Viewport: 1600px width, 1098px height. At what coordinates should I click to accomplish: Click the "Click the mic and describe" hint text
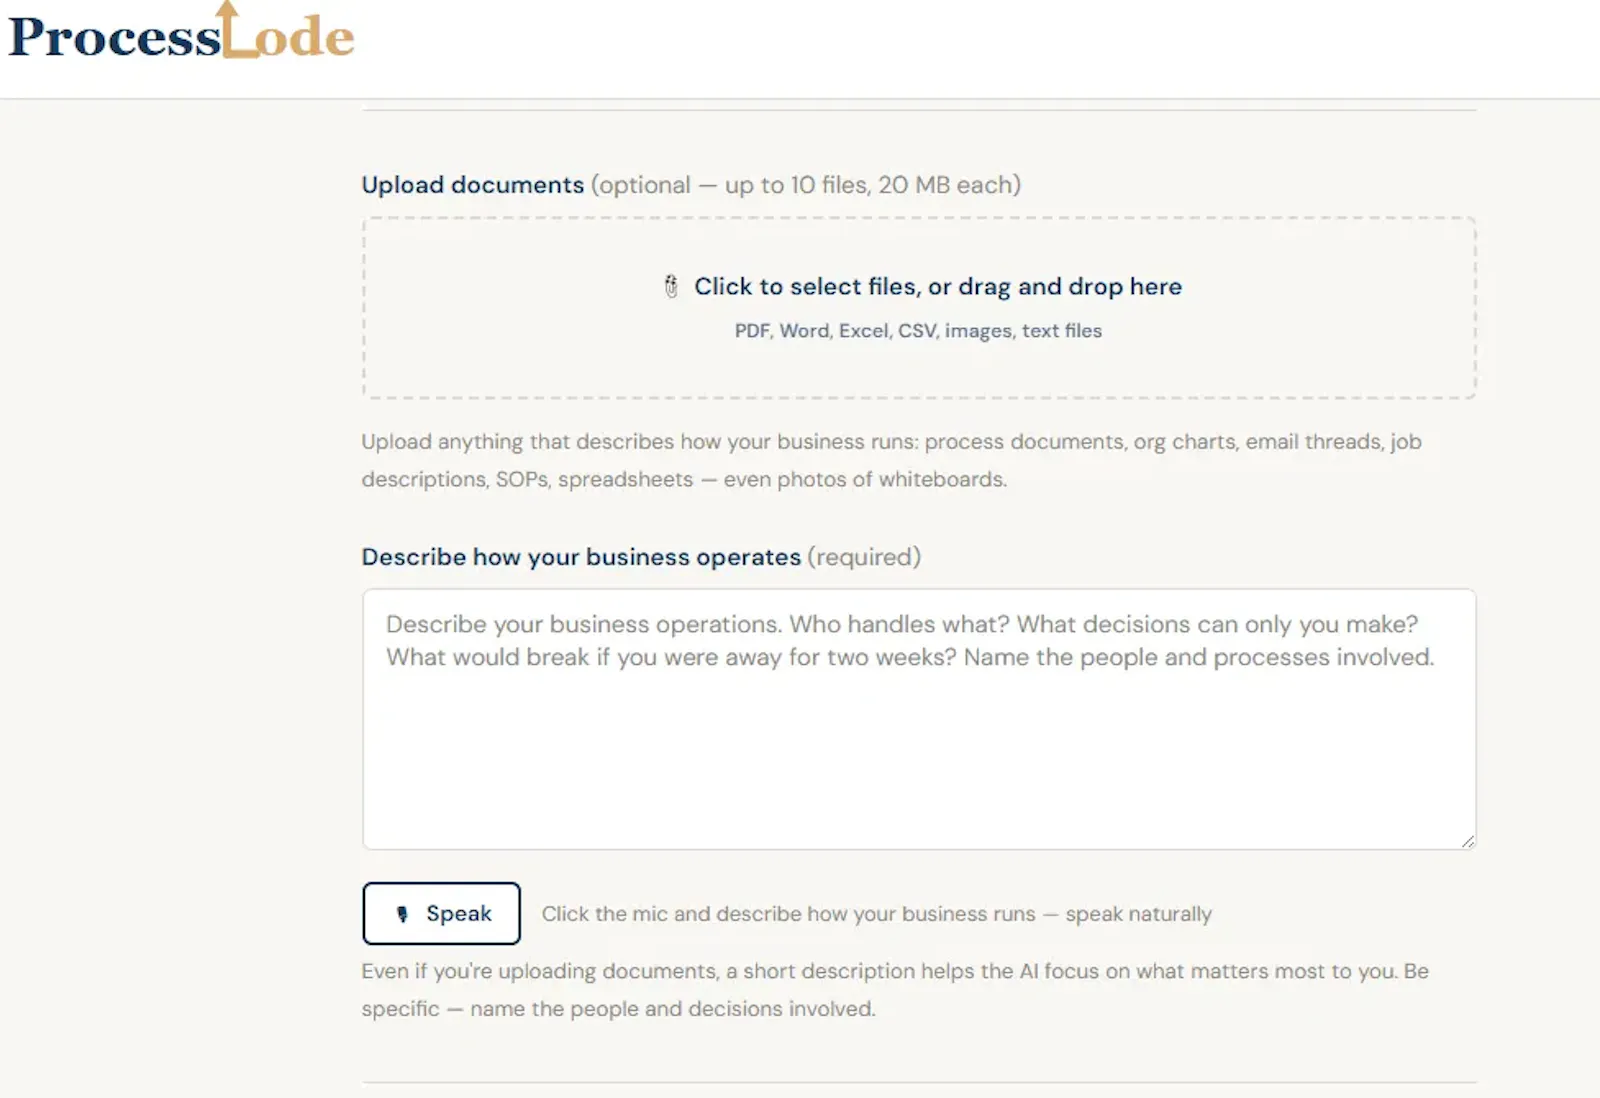click(877, 914)
